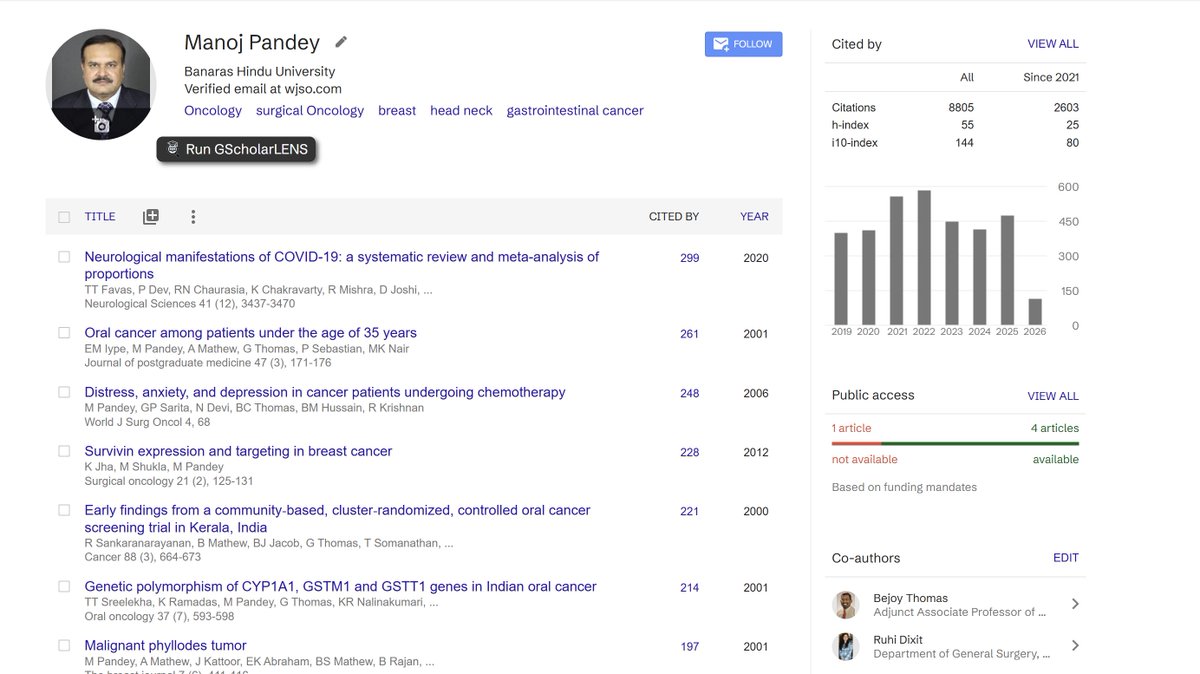Click the 2022 citation bar in chart
Viewport: 1200px width, 674px height.
pyautogui.click(x=924, y=257)
